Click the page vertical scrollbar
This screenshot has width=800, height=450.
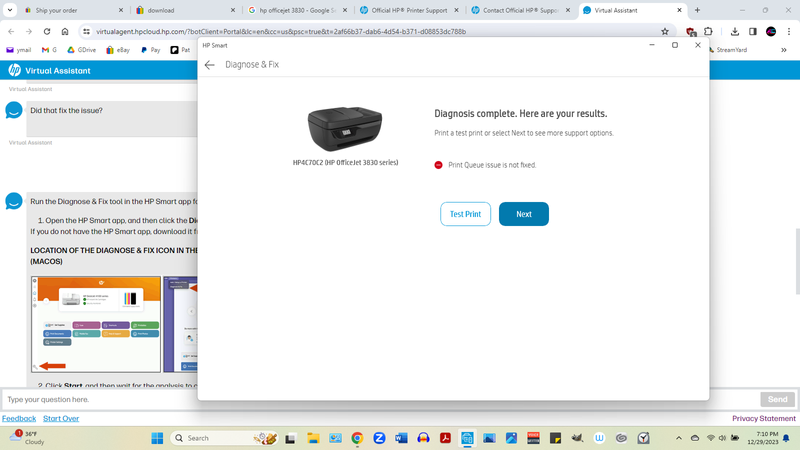click(x=797, y=261)
